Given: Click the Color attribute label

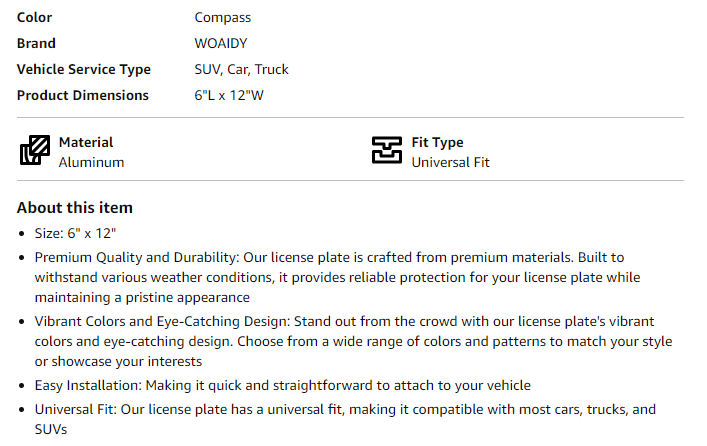Looking at the screenshot, I should coord(34,18).
